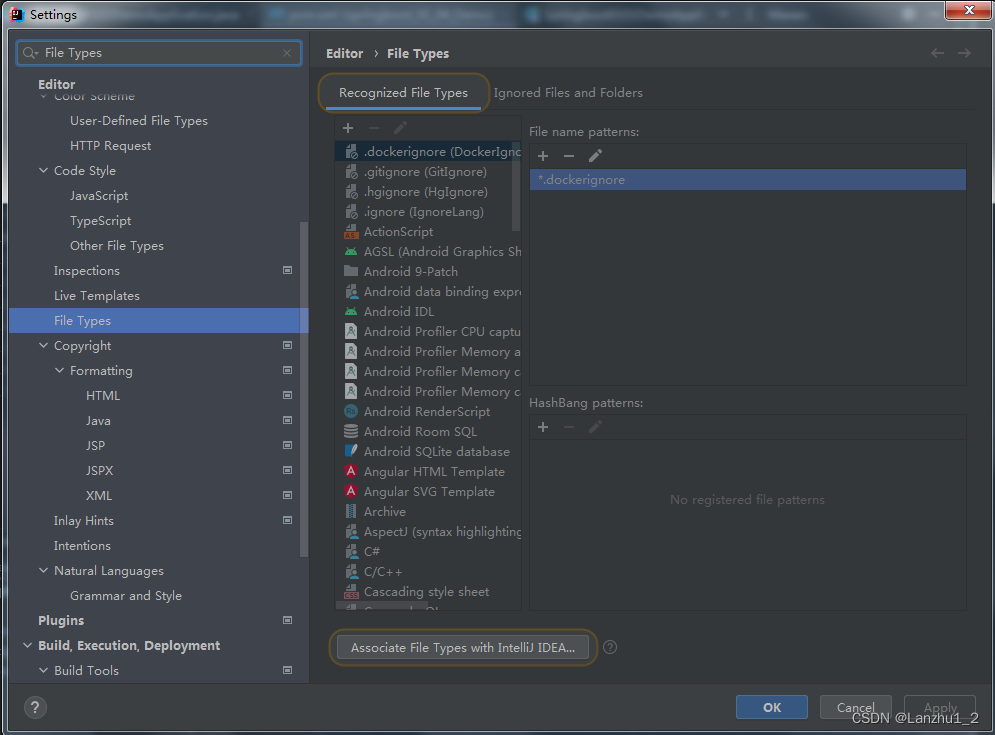Image resolution: width=995 pixels, height=735 pixels.
Task: Select TypeScript under Code Style
Action: pos(100,221)
